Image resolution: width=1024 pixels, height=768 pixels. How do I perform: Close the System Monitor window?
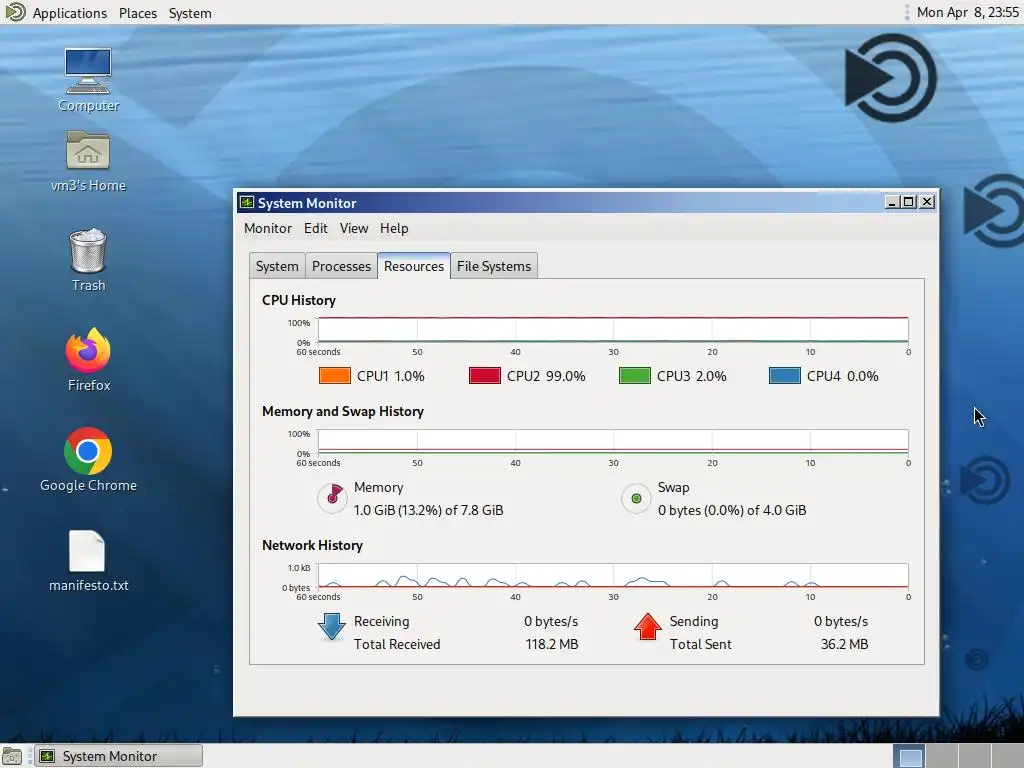(927, 202)
